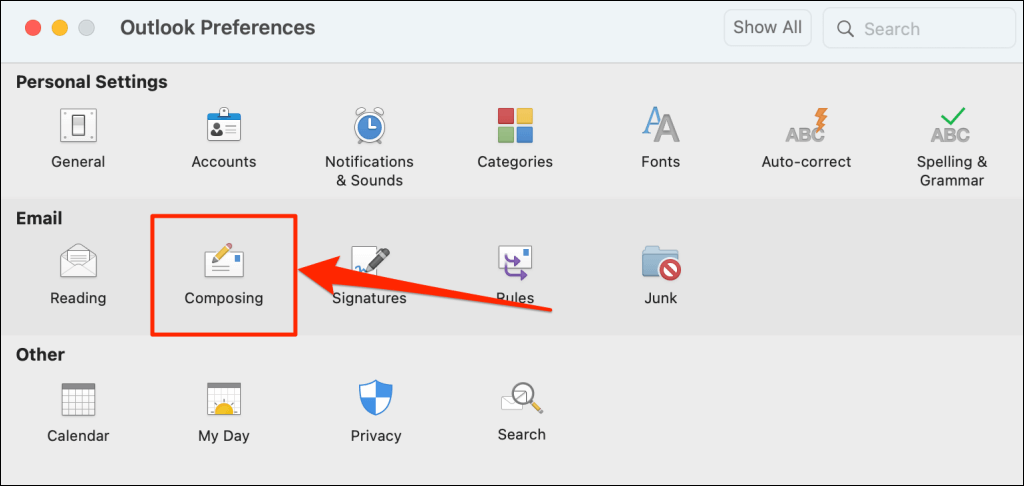
Task: Open the Reading email settings
Action: tap(78, 264)
